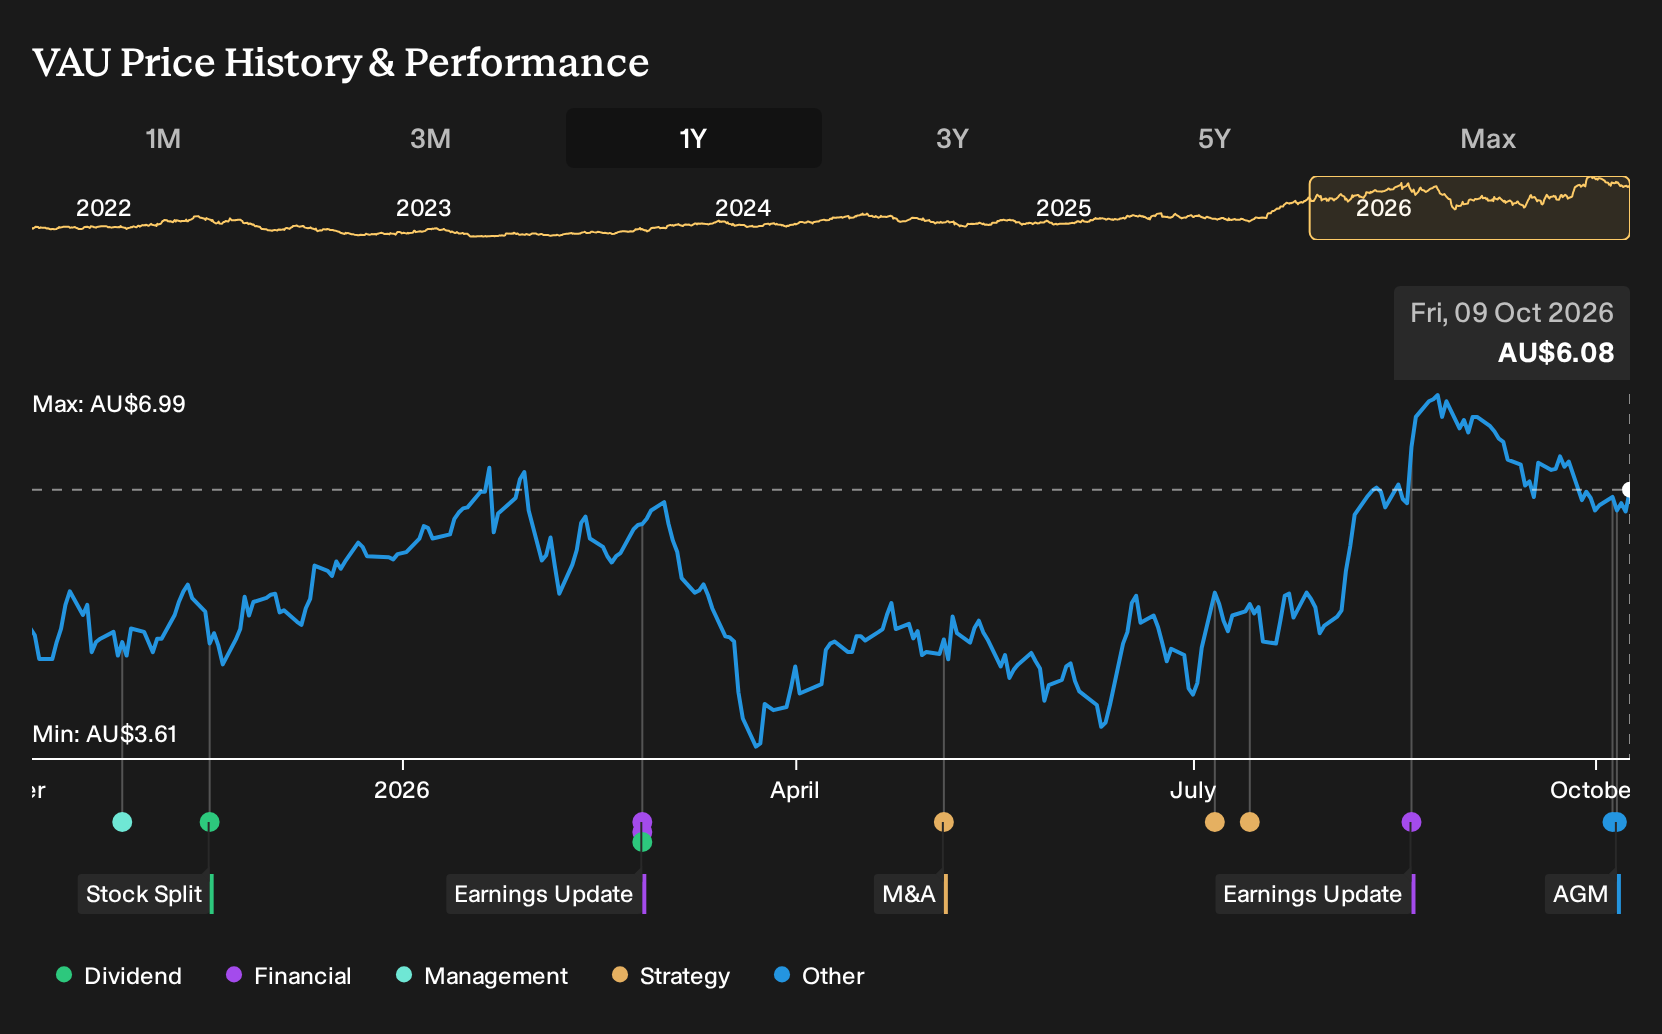The width and height of the screenshot is (1662, 1034).
Task: Open the AGM event label
Action: click(1583, 894)
